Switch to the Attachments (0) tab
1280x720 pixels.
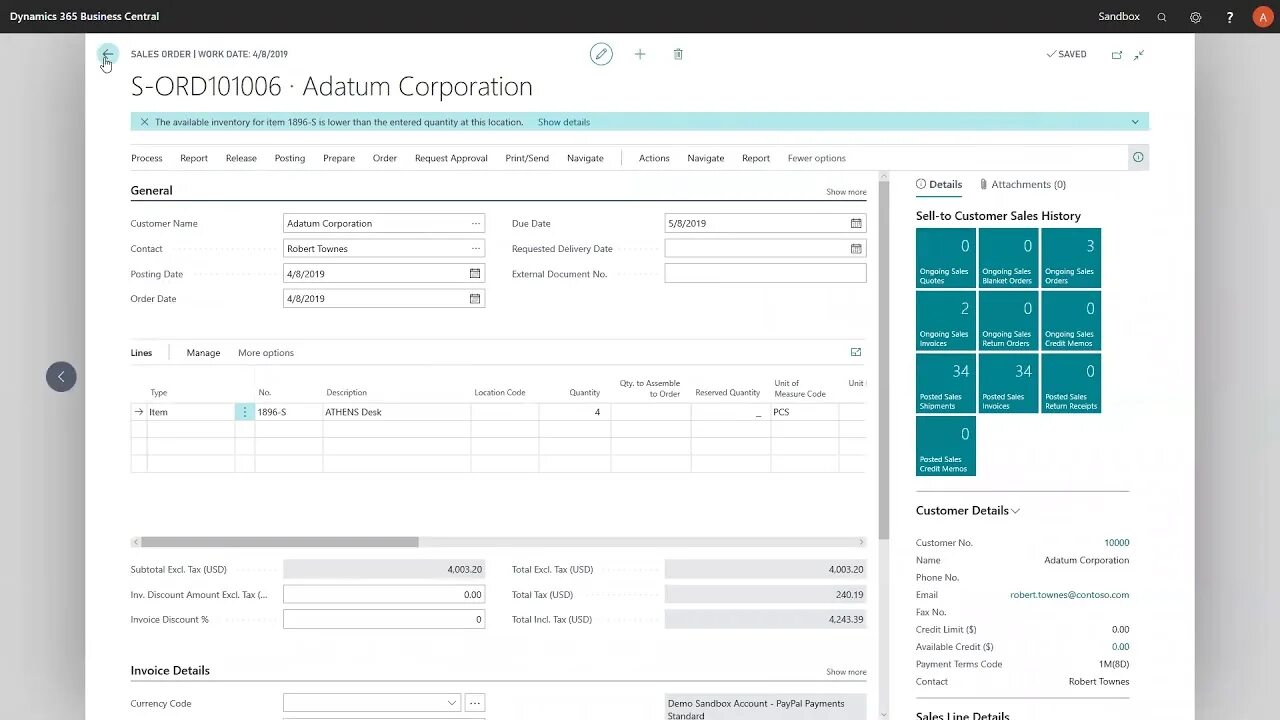(1023, 184)
